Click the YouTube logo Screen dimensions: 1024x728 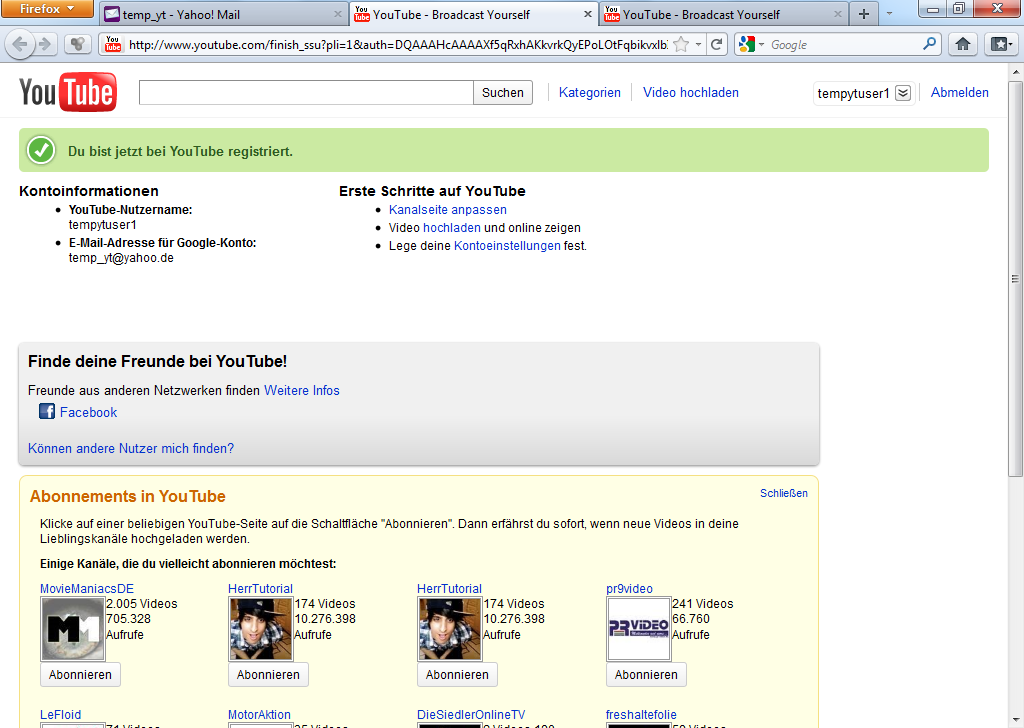pos(68,93)
